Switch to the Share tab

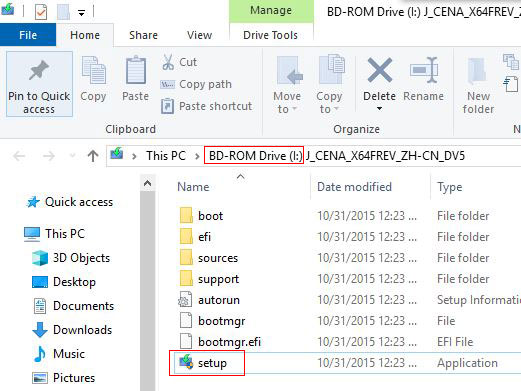point(143,35)
